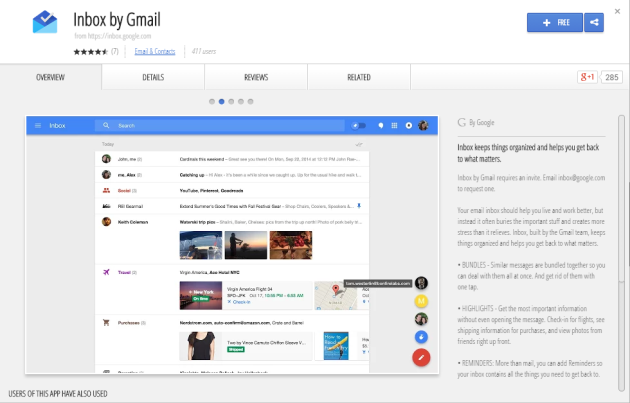
Task: Click the Google G logo by By Google
Action: 462,123
